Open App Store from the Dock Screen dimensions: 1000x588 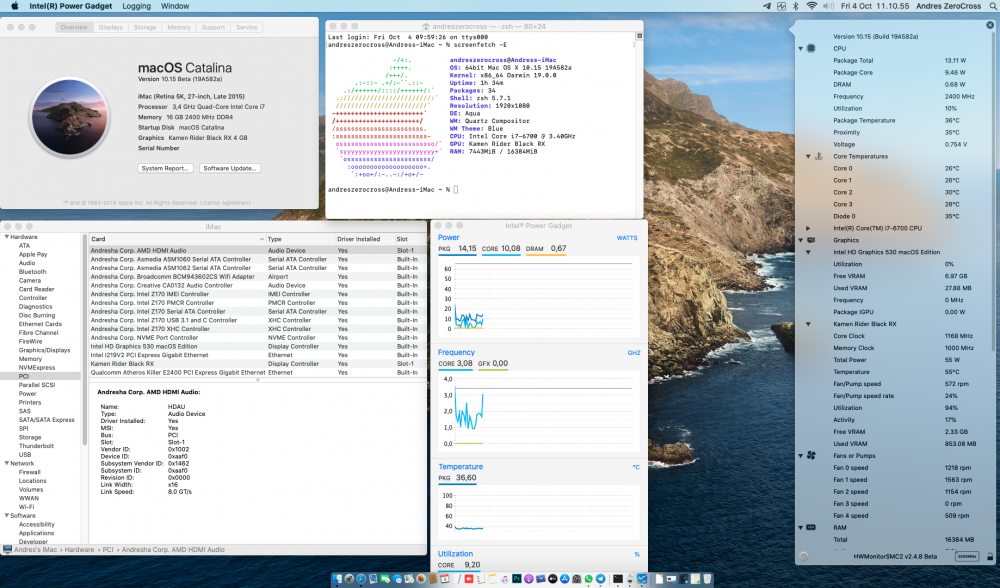coord(564,578)
